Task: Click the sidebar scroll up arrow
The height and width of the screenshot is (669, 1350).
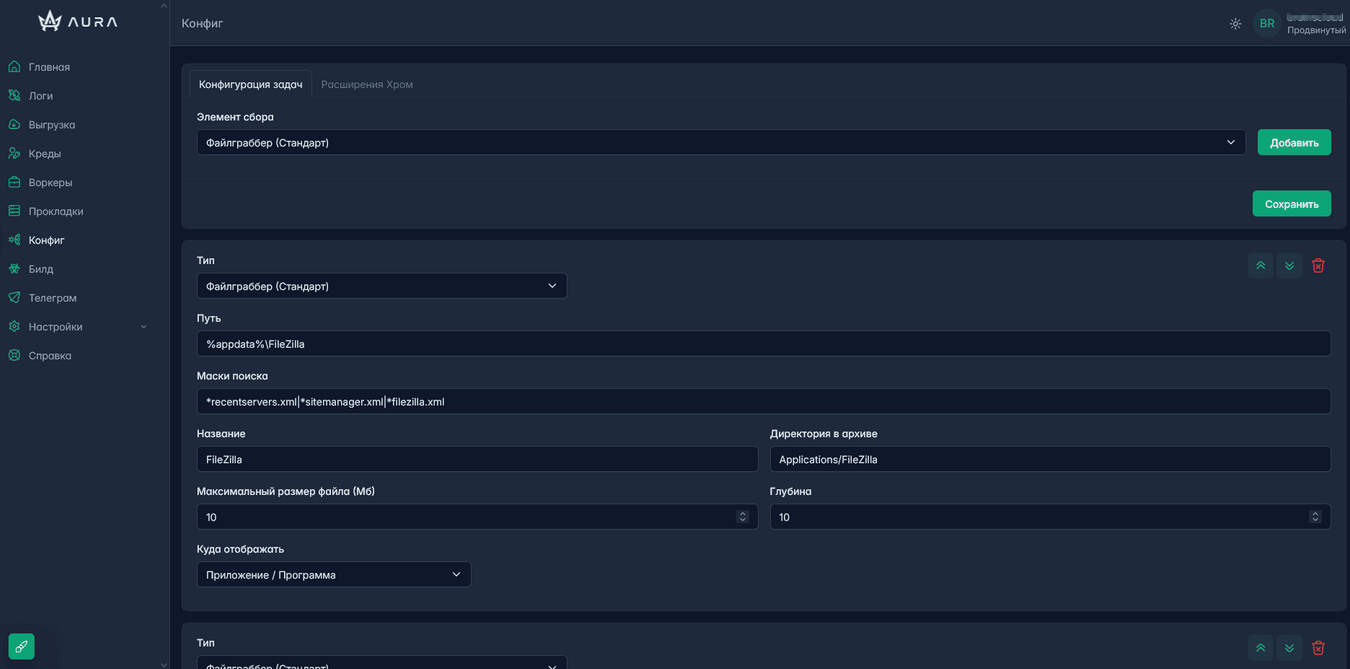Action: 164,5
